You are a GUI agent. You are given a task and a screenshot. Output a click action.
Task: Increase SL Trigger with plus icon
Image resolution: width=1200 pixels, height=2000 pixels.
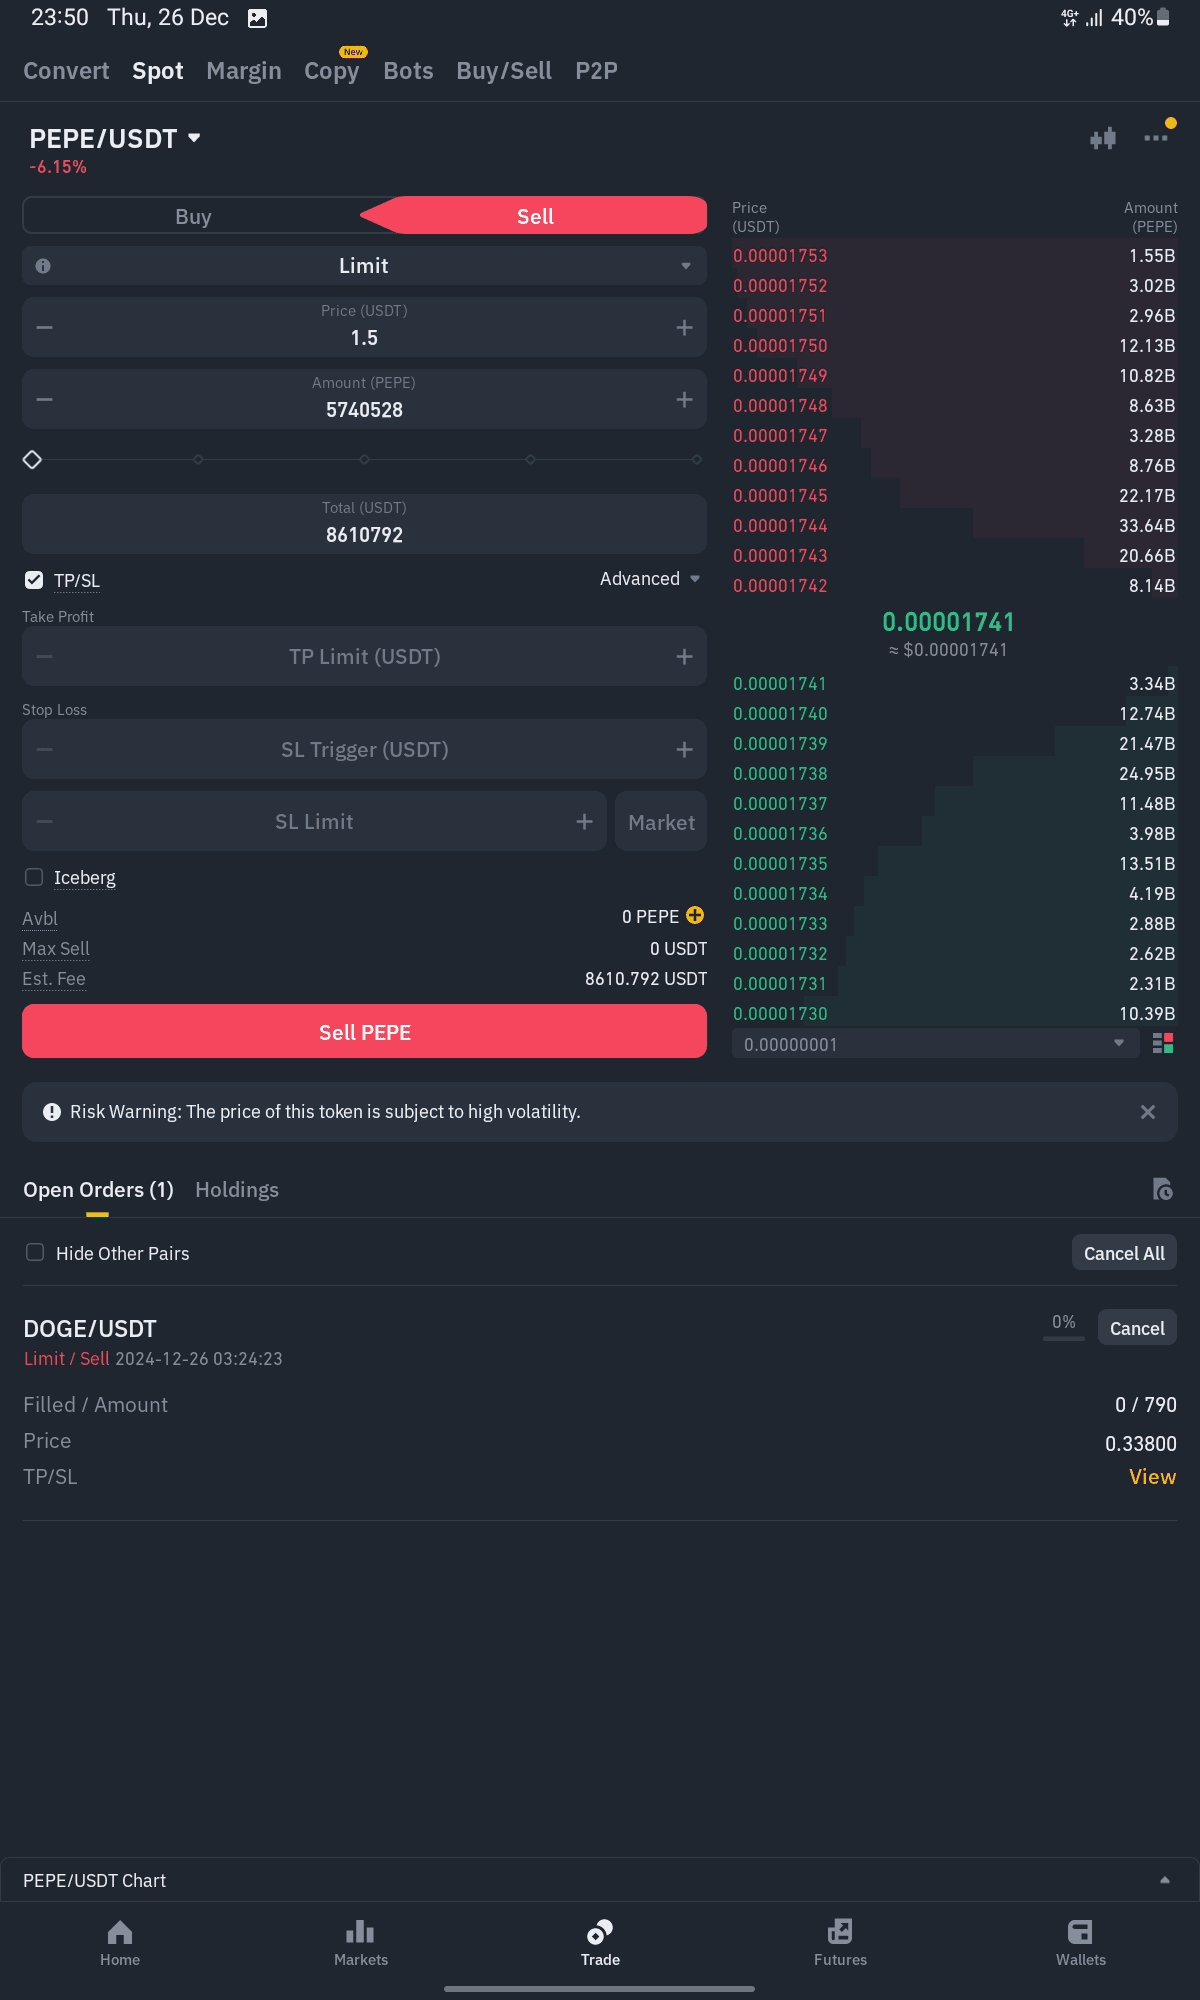point(684,749)
